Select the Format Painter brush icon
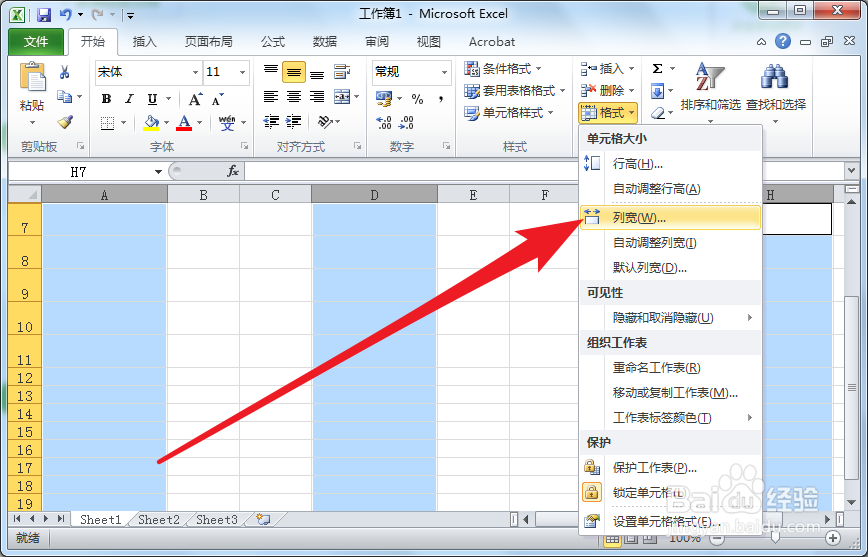This screenshot has height=557, width=868. click(65, 122)
